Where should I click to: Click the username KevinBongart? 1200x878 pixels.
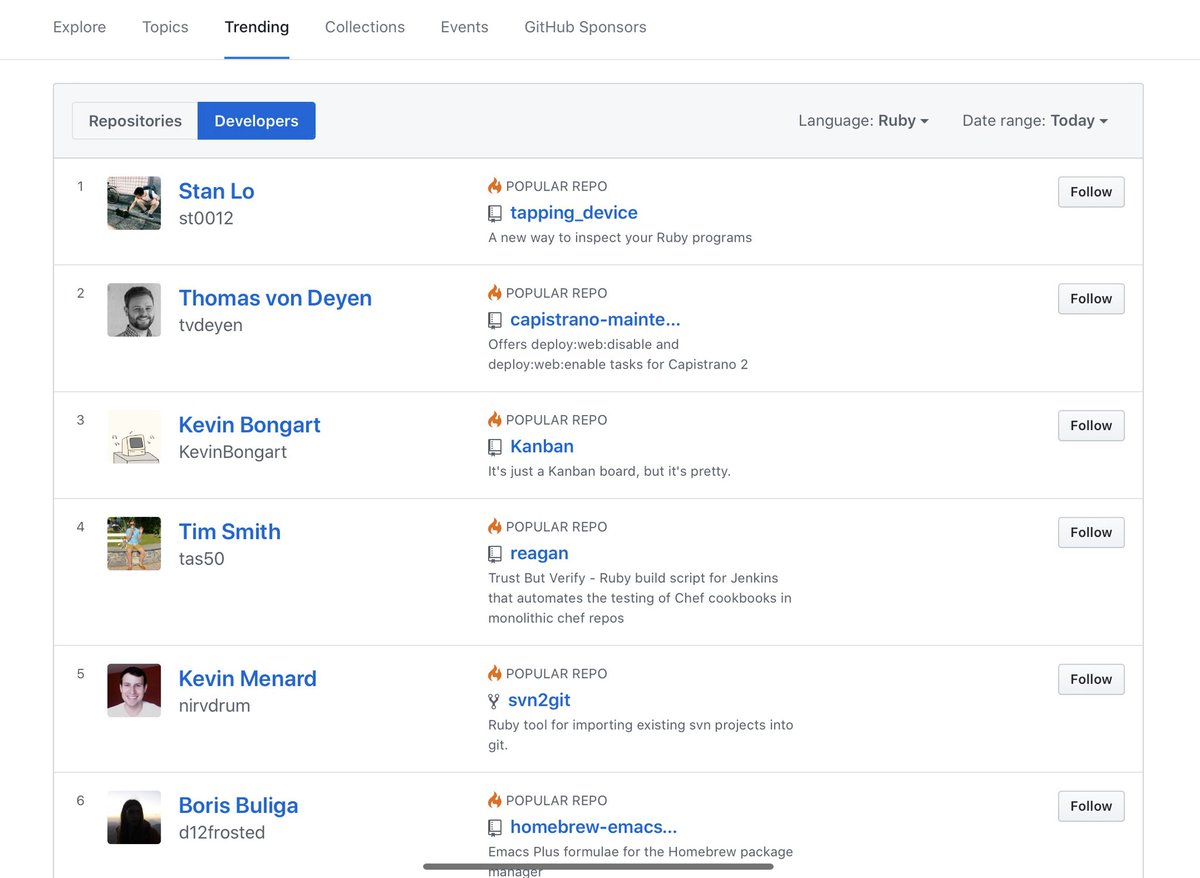pos(232,453)
